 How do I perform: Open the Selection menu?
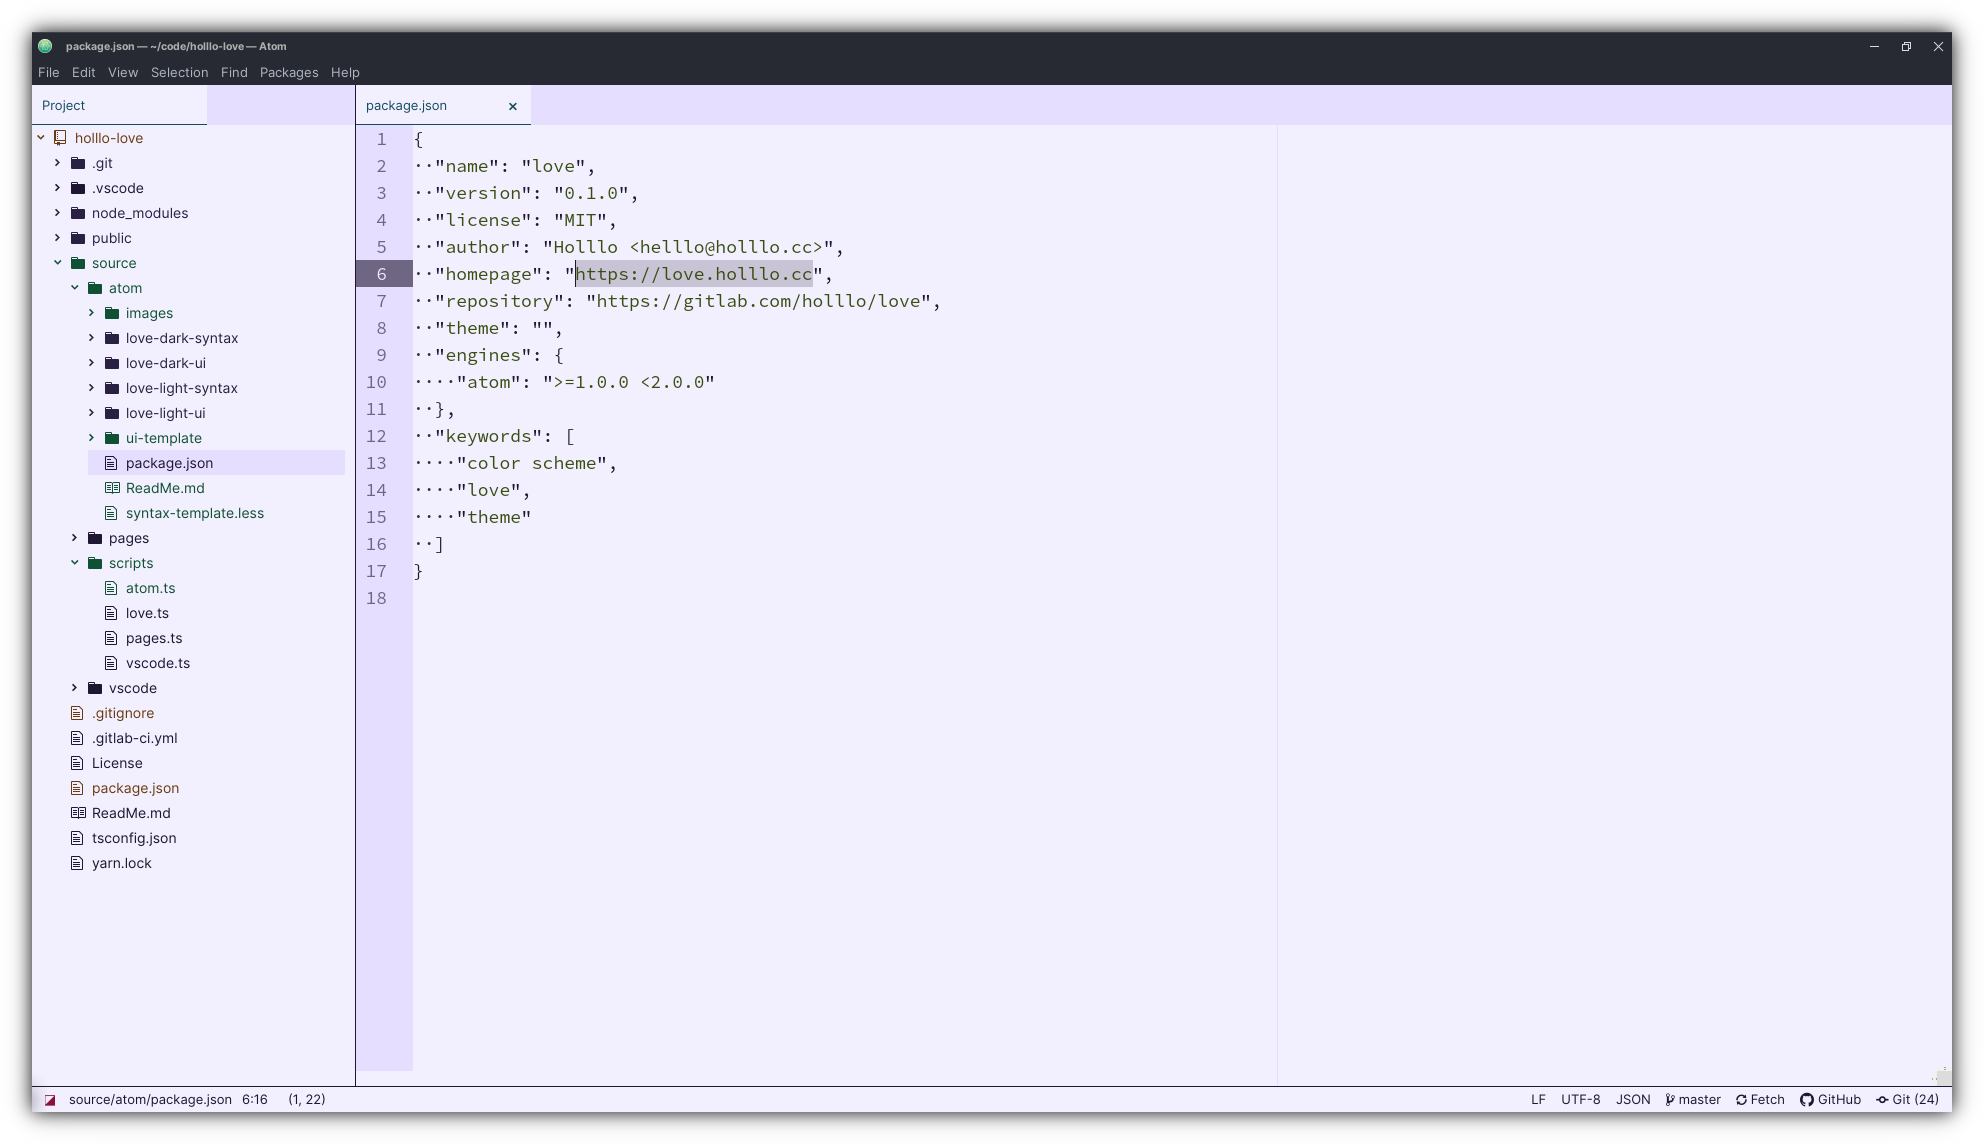(180, 72)
